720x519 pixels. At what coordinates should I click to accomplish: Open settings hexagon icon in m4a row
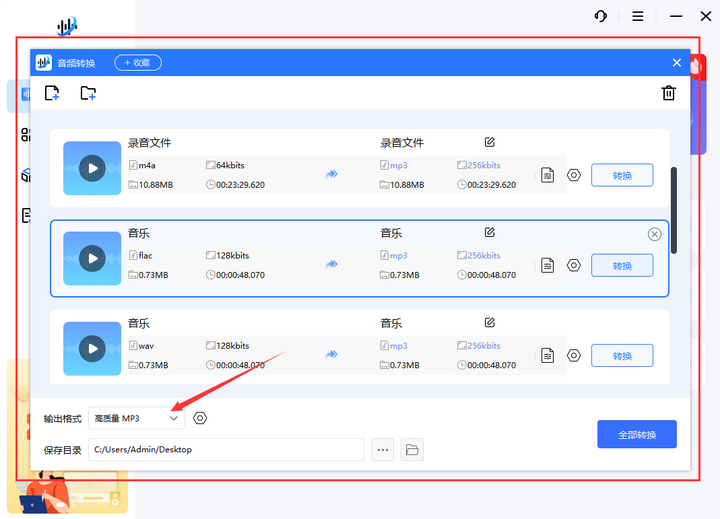coord(574,175)
